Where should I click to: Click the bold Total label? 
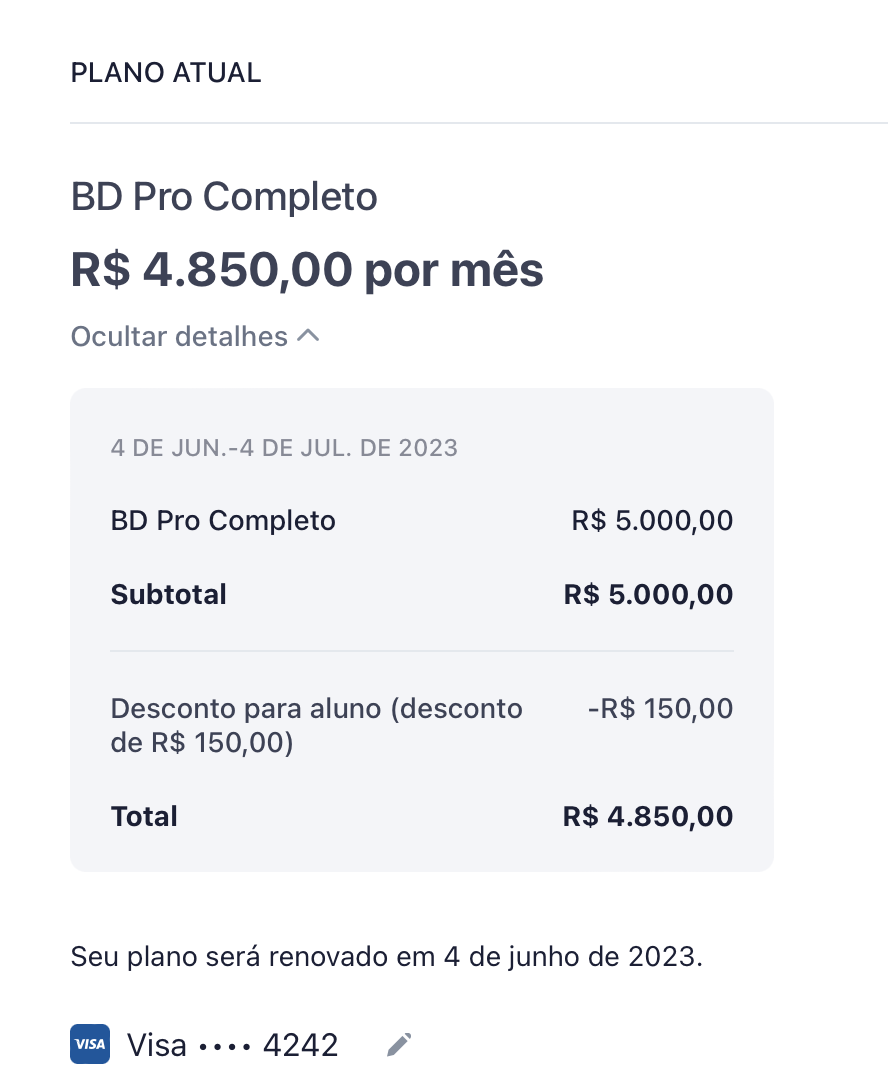[144, 817]
